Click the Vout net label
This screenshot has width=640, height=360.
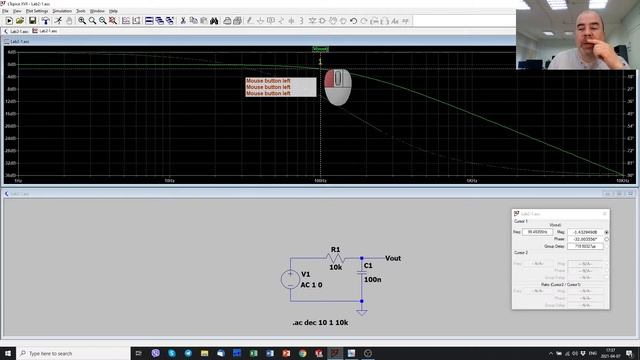click(x=393, y=258)
